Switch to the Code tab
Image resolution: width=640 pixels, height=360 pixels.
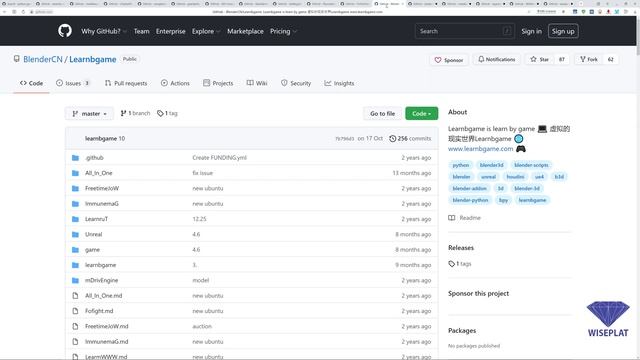31,83
